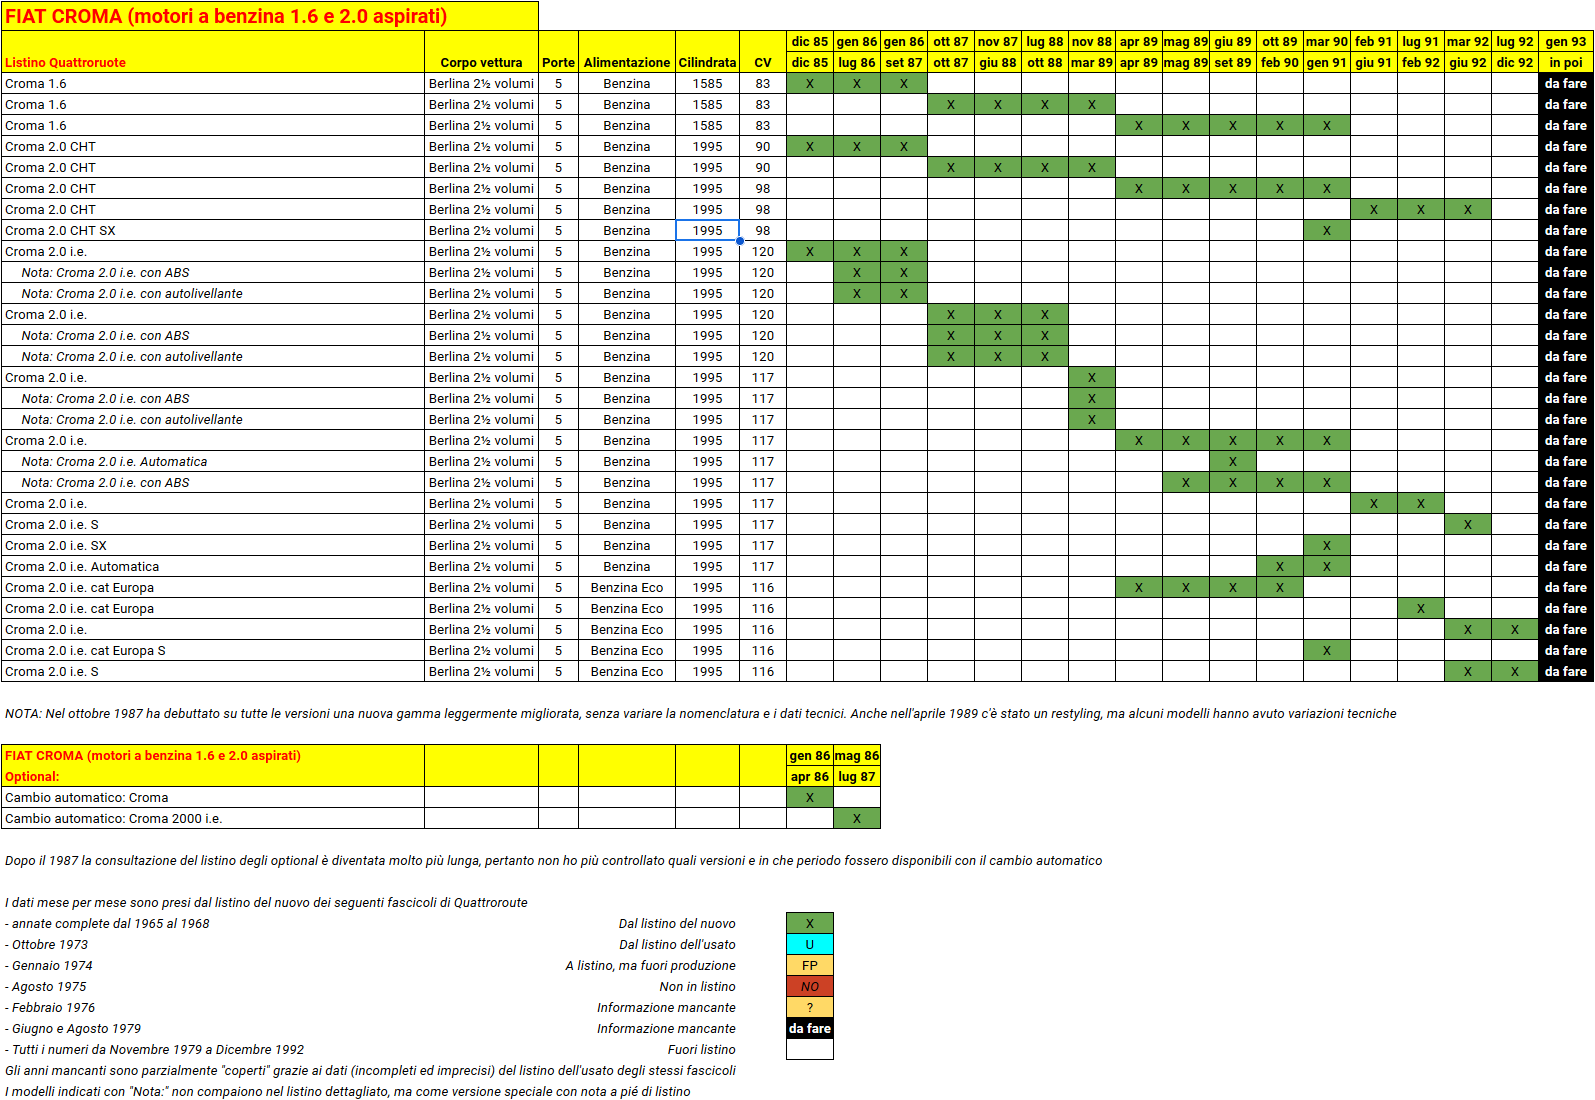Click the blue fill handle of selected cell

tap(740, 241)
